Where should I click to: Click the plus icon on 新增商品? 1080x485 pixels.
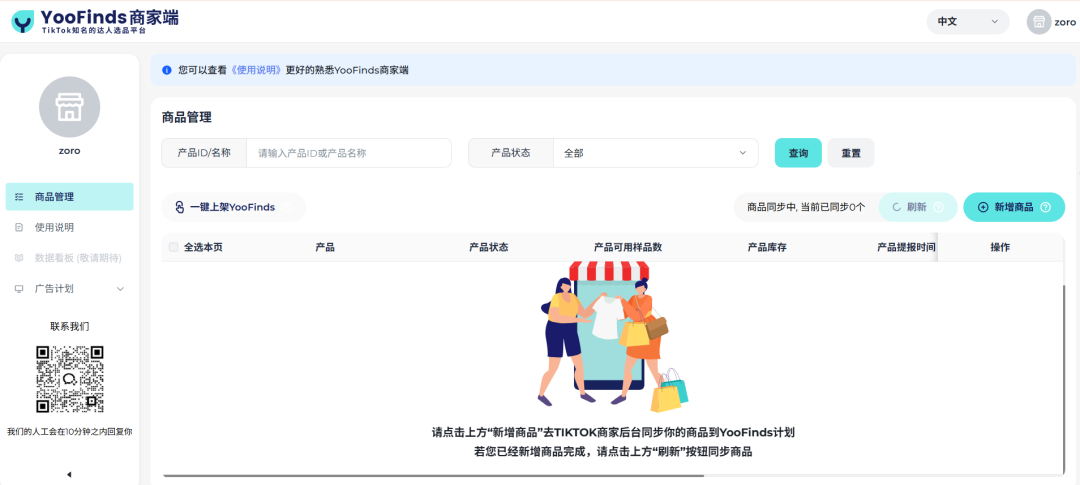(x=983, y=207)
